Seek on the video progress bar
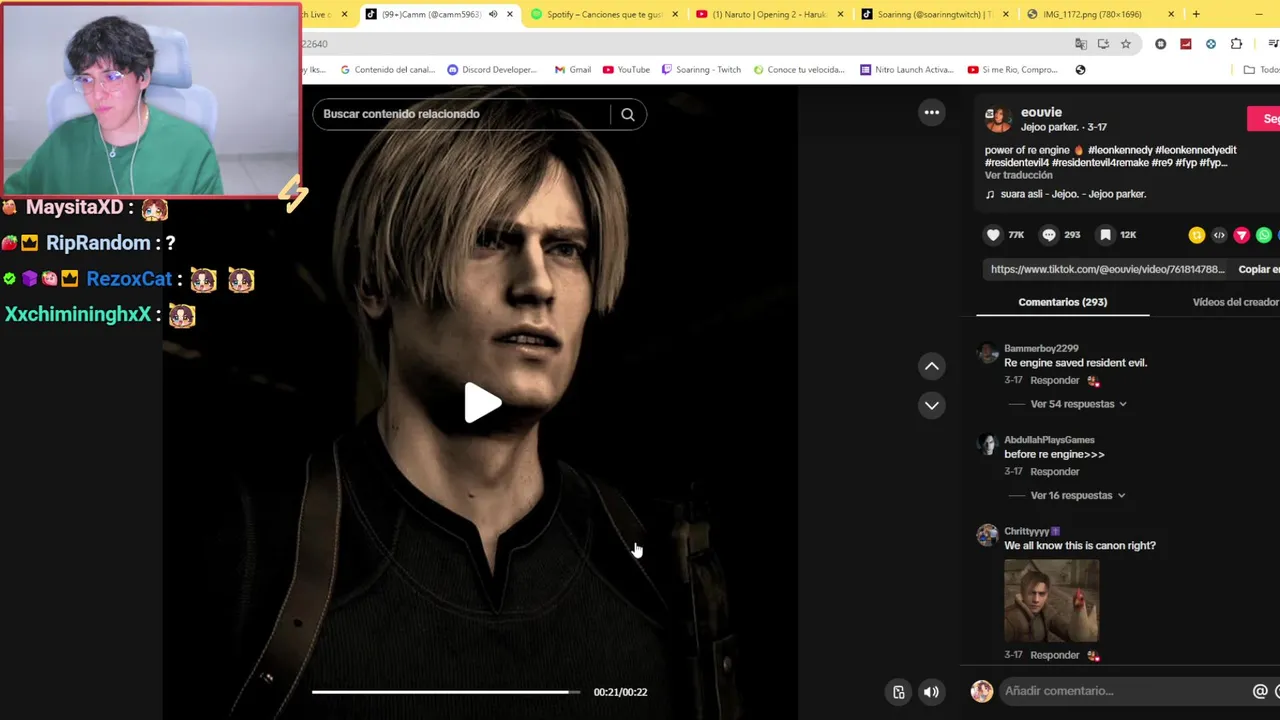The width and height of the screenshot is (1280, 720). tap(445, 692)
